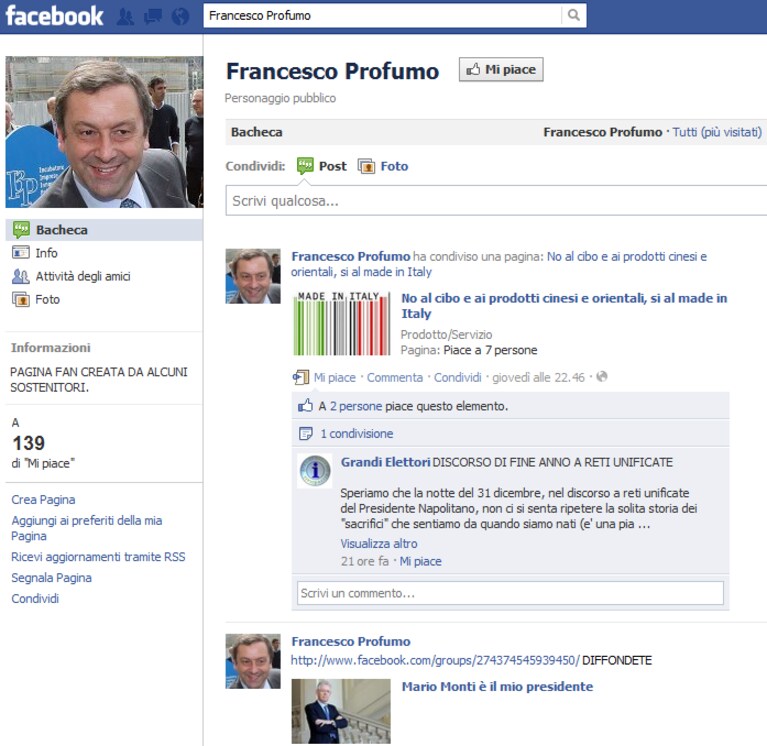Click the search field containing Francesco Profumo
The height and width of the screenshot is (746, 767).
(382, 16)
